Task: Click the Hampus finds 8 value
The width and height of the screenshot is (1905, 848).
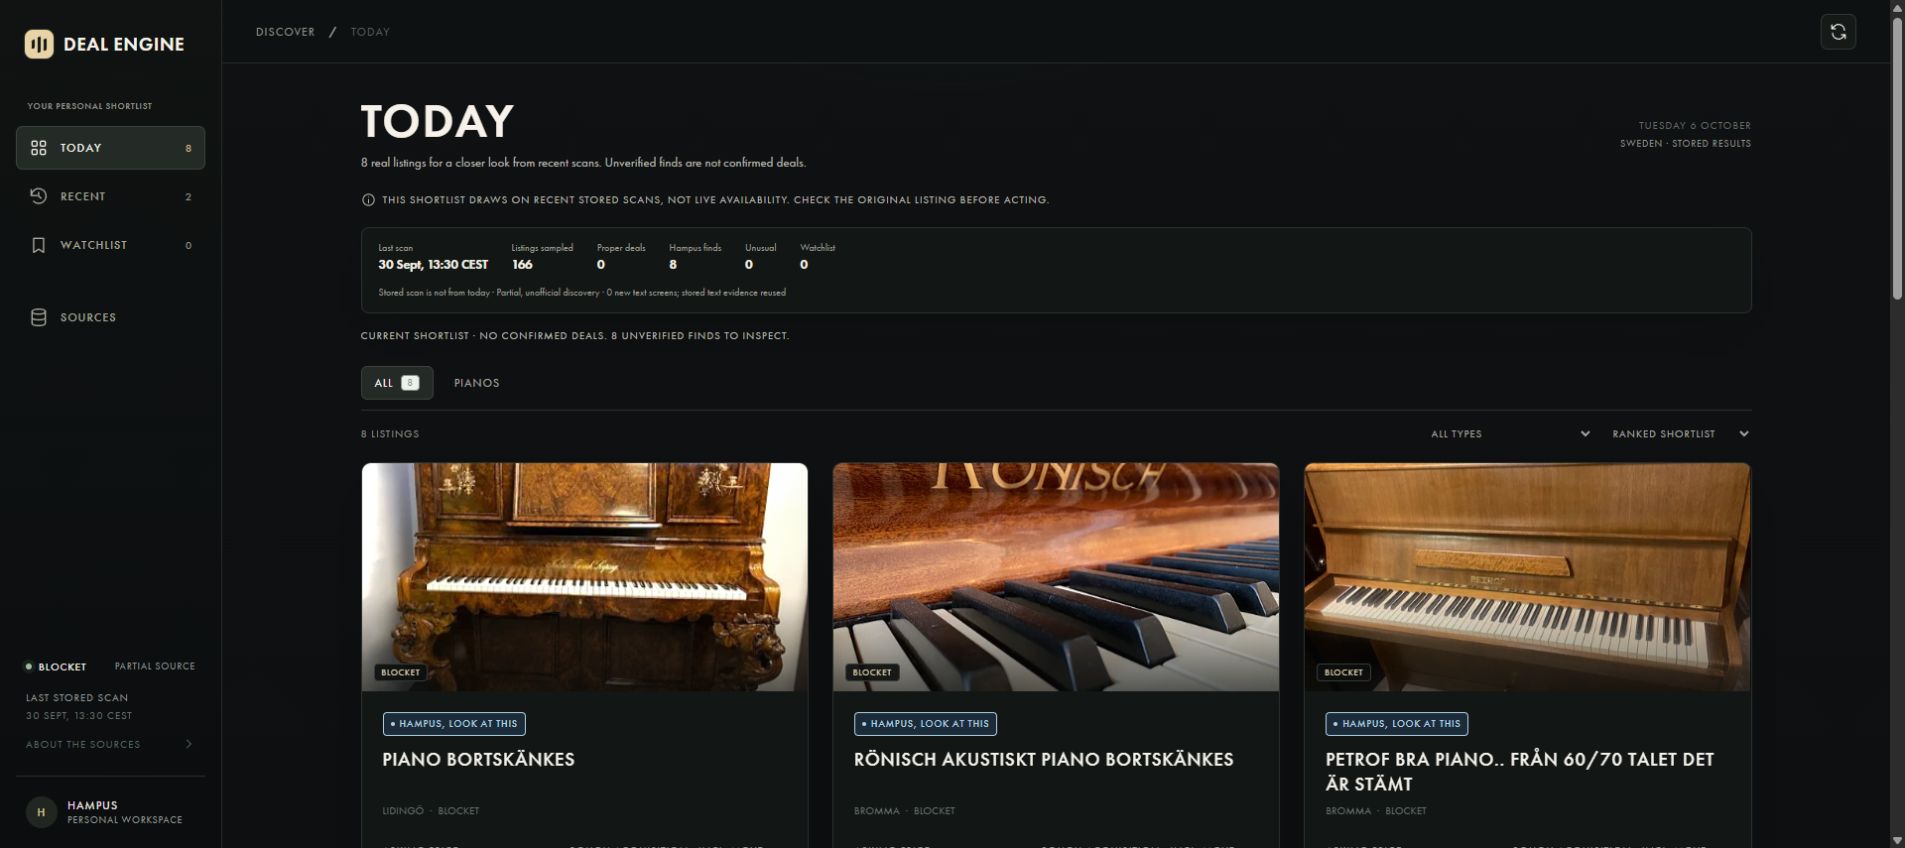Action: pyautogui.click(x=673, y=265)
